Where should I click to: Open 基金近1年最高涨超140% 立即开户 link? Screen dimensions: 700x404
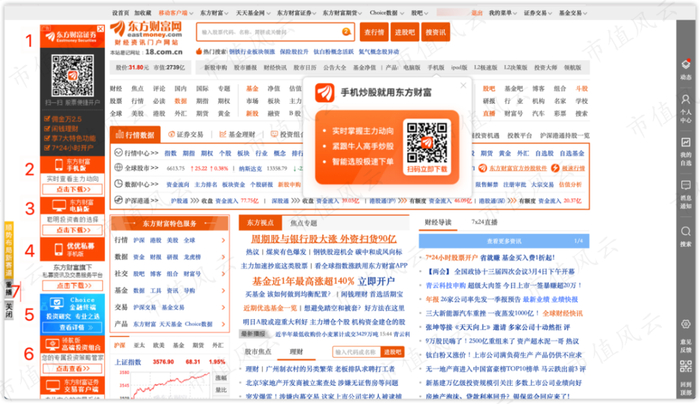(324, 281)
